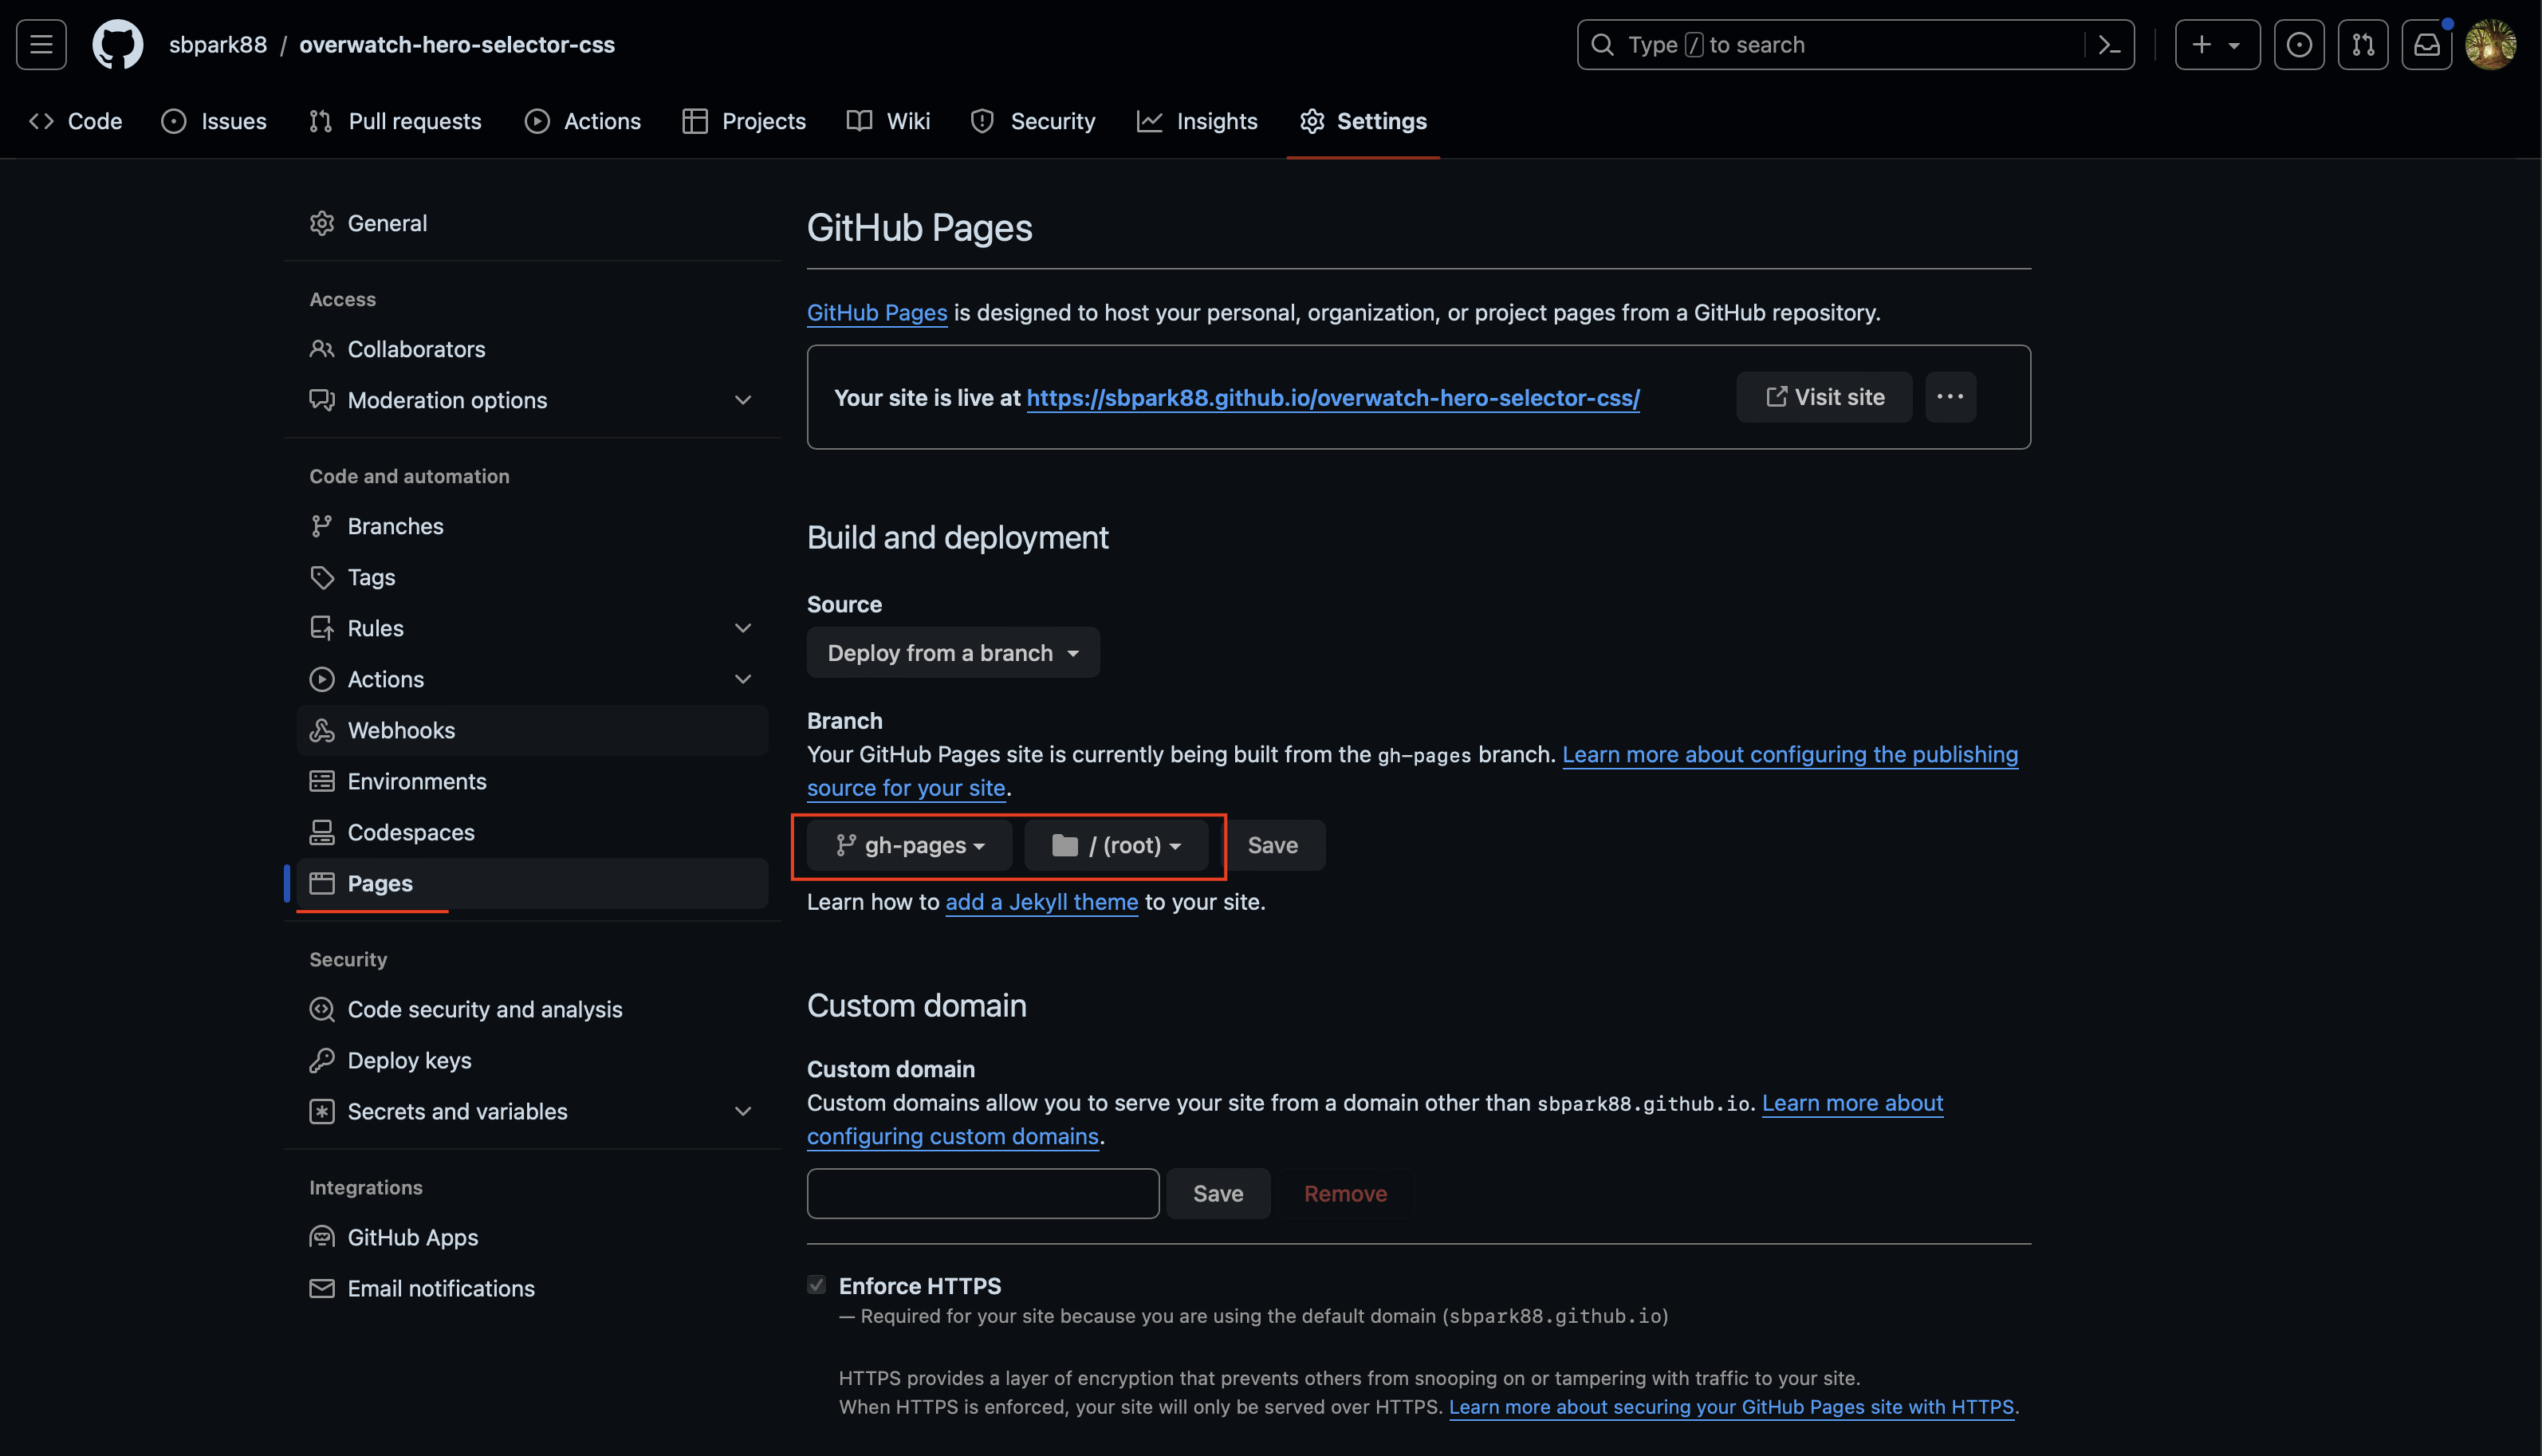Open the gh-pages branch dropdown
The height and width of the screenshot is (1456, 2542).
tap(909, 845)
